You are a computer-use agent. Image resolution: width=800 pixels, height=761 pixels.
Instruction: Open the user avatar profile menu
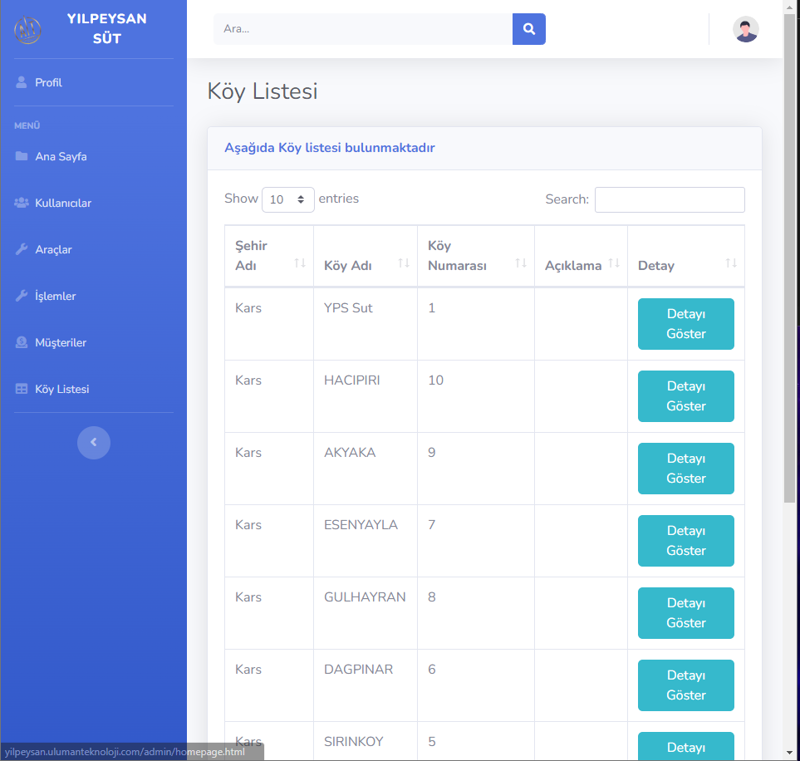745,29
